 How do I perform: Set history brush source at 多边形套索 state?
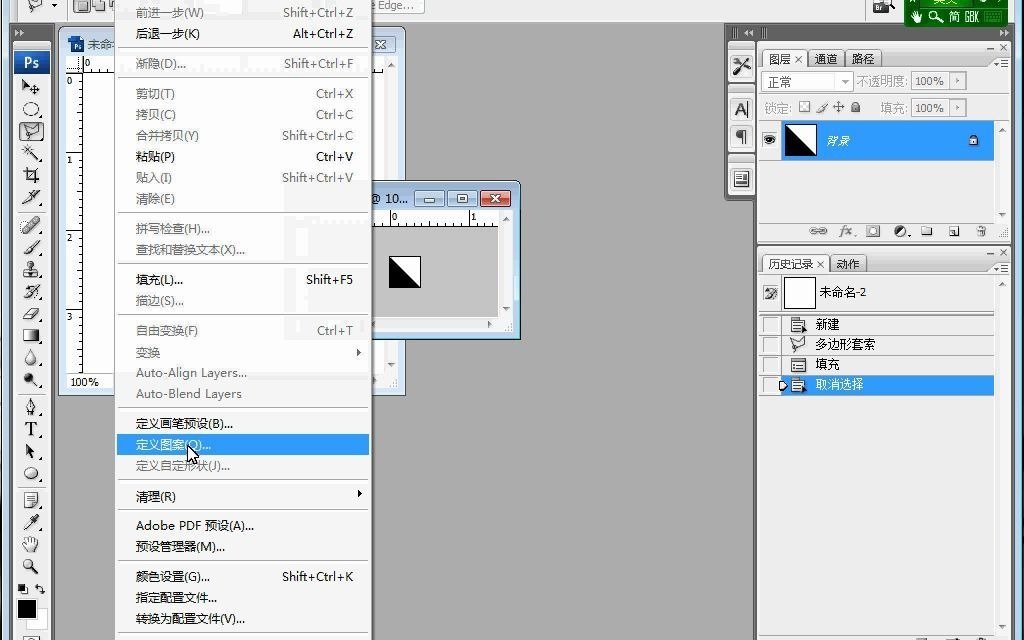click(x=771, y=344)
